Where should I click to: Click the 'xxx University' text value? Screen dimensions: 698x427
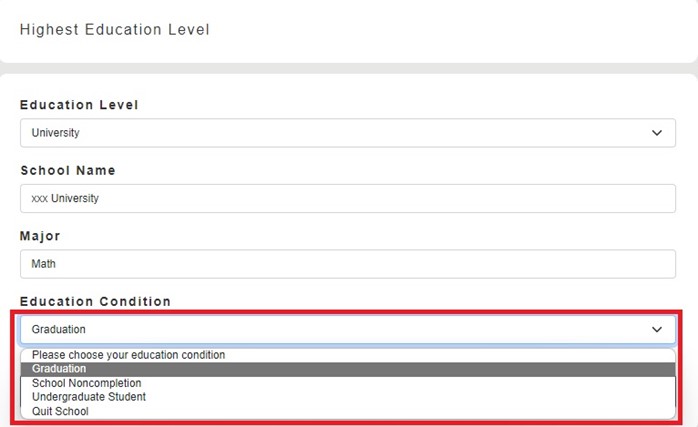click(66, 198)
